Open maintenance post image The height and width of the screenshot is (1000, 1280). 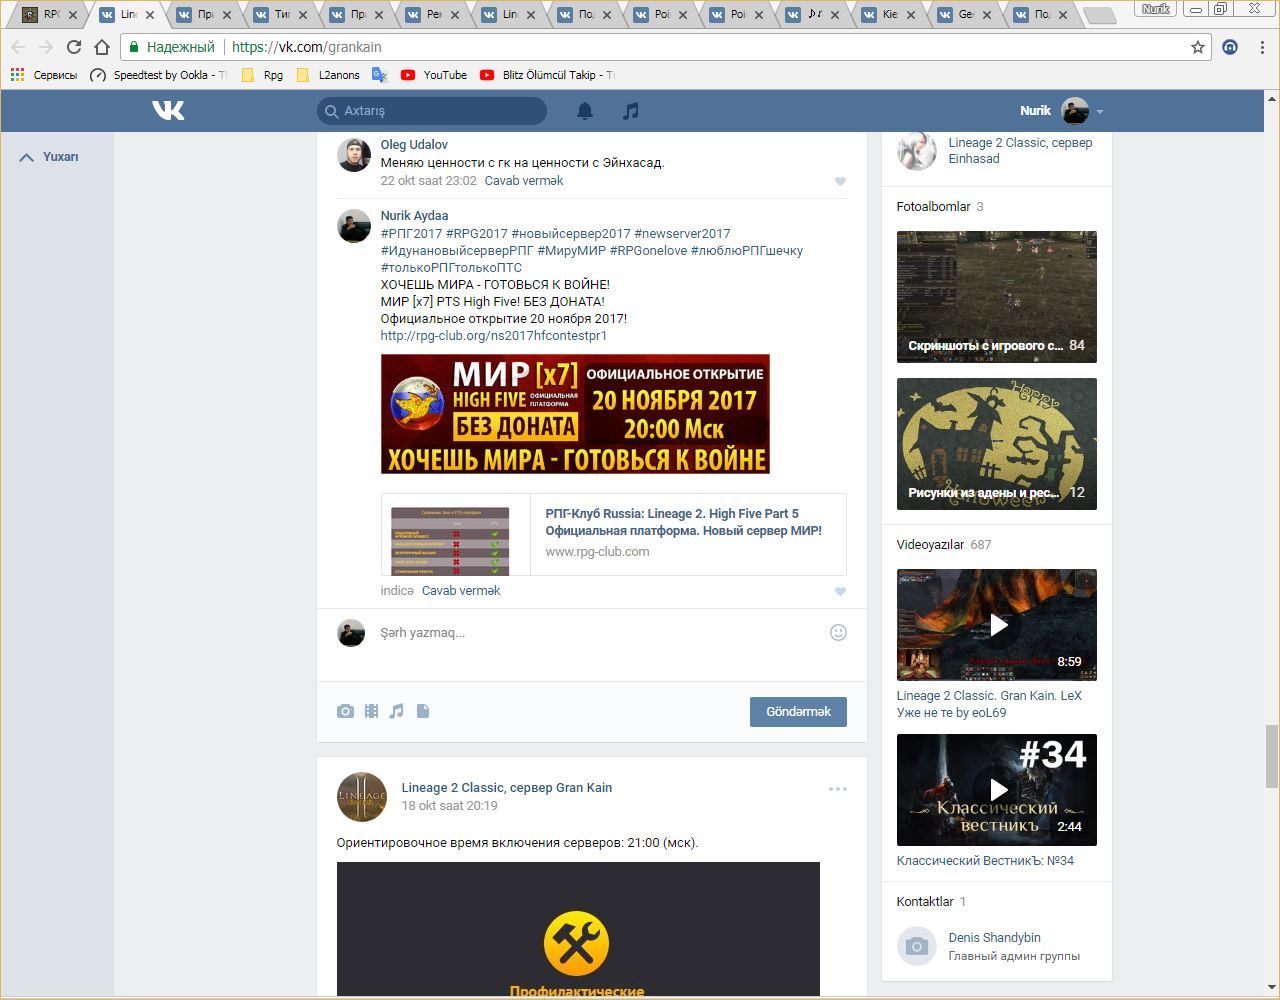point(578,929)
